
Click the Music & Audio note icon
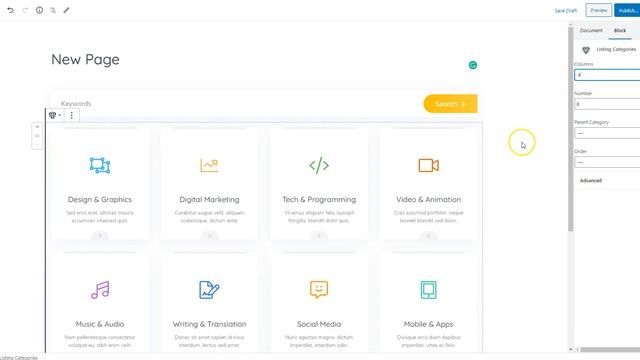(x=100, y=290)
